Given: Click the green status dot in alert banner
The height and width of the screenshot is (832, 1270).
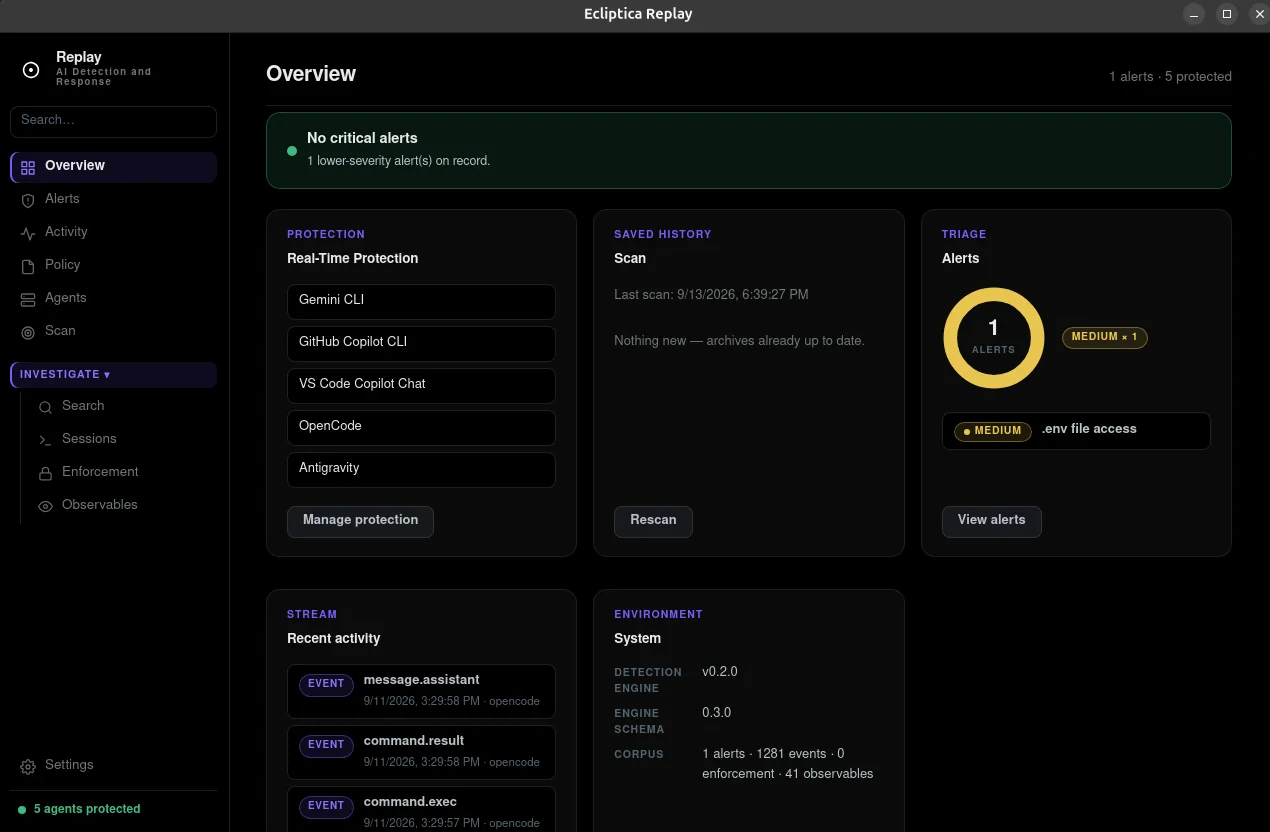Looking at the screenshot, I should tap(292, 151).
